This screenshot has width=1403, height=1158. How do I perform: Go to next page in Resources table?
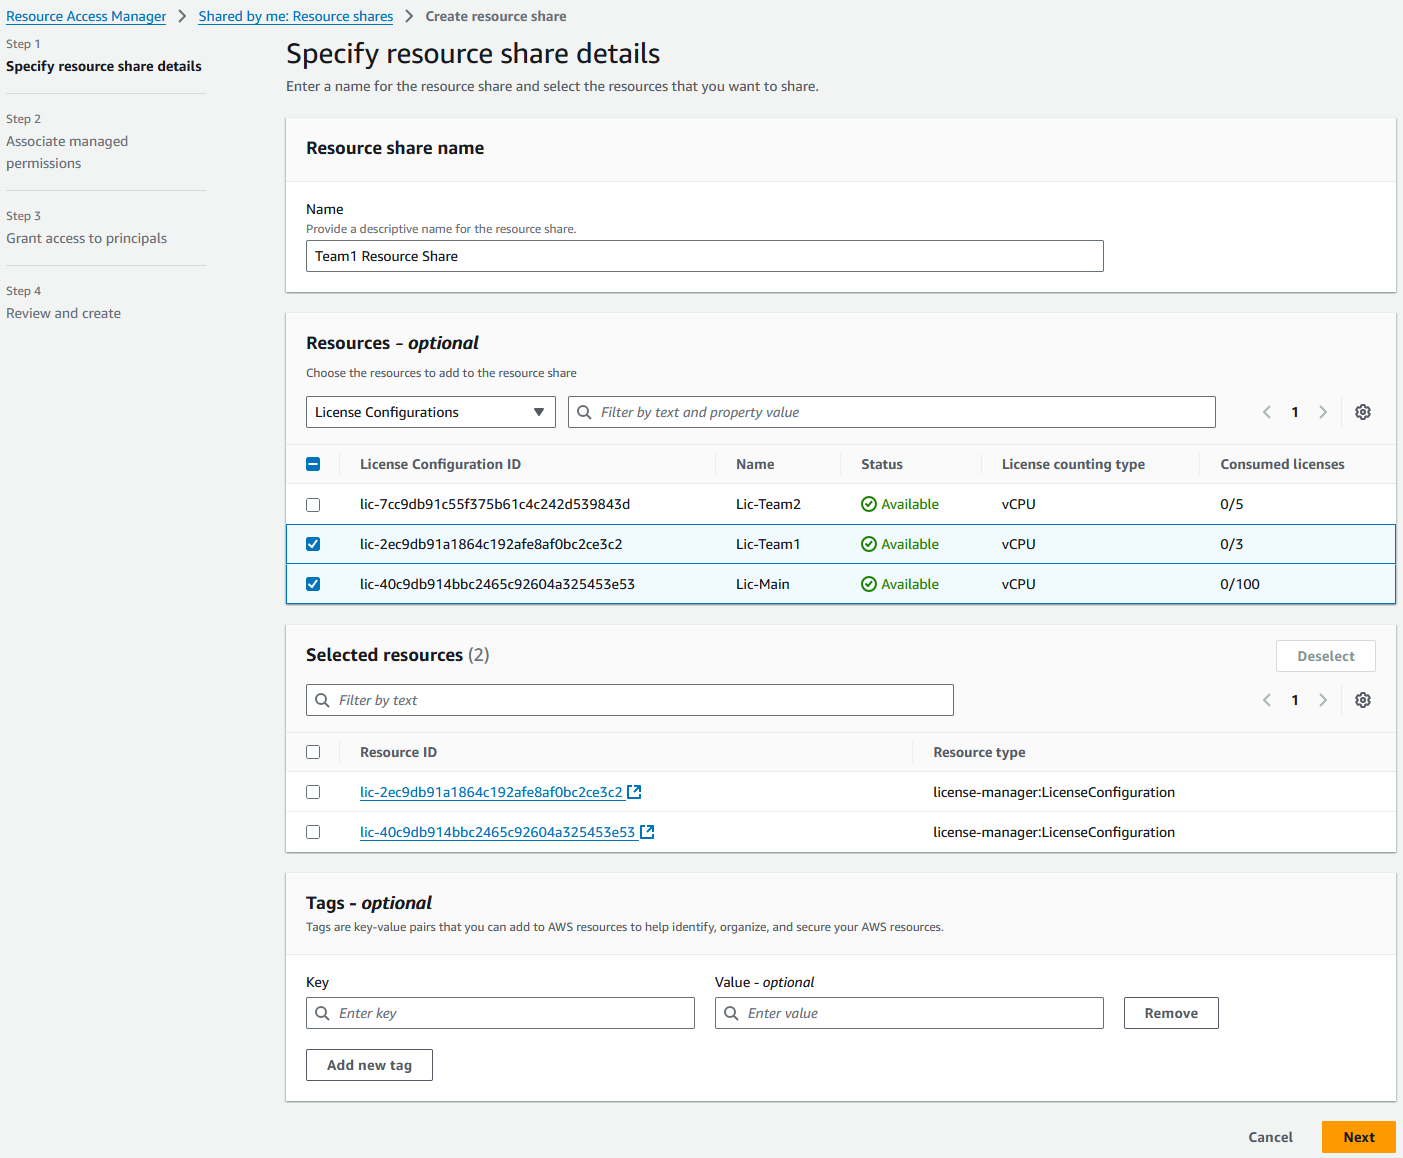click(1323, 412)
